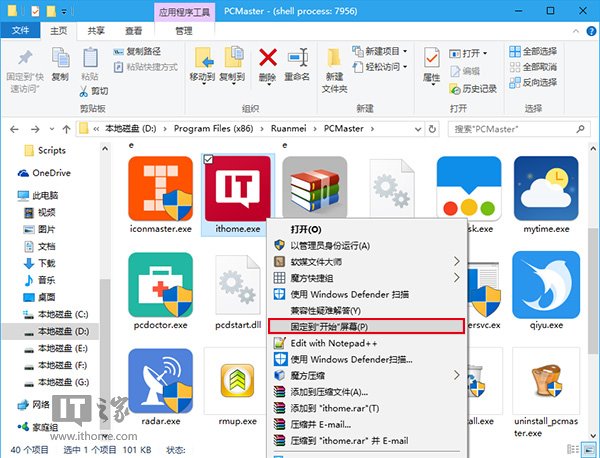
Task: Click the Back navigation arrow
Action: 15,129
